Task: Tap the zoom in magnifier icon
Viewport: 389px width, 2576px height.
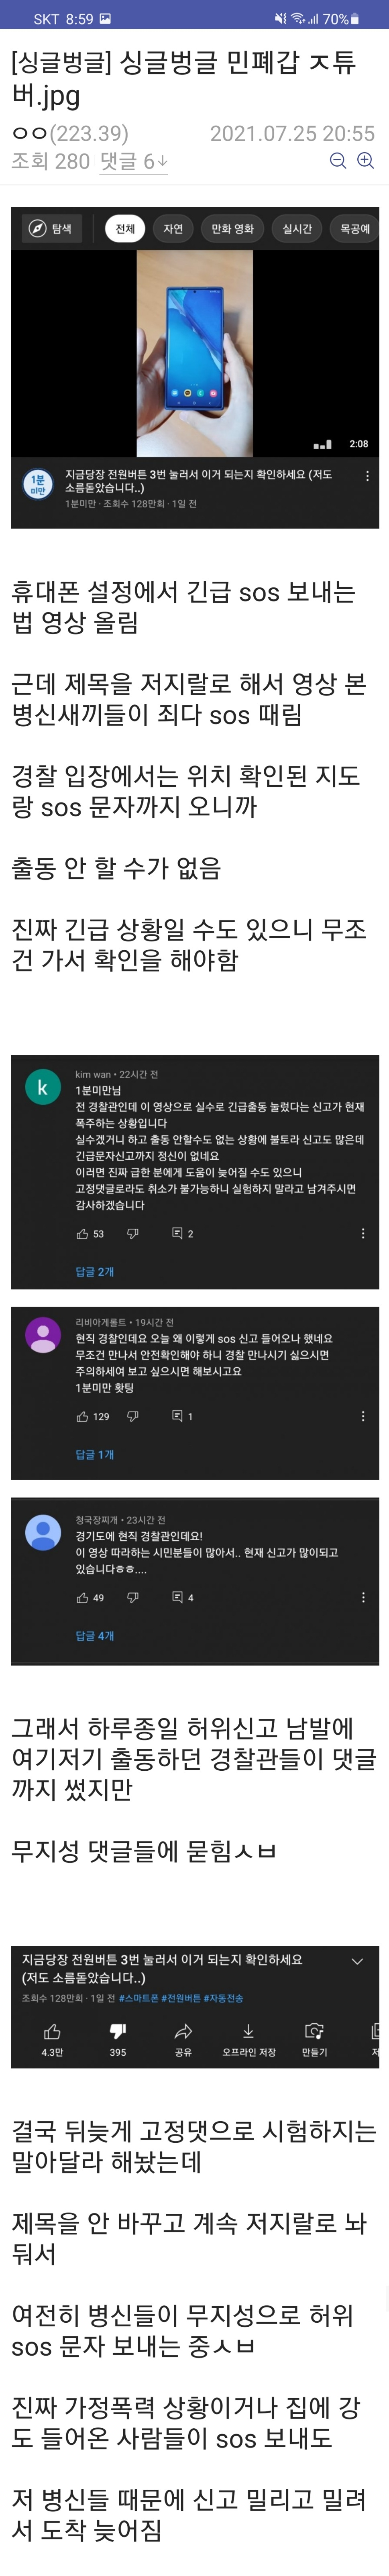Action: 366,161
